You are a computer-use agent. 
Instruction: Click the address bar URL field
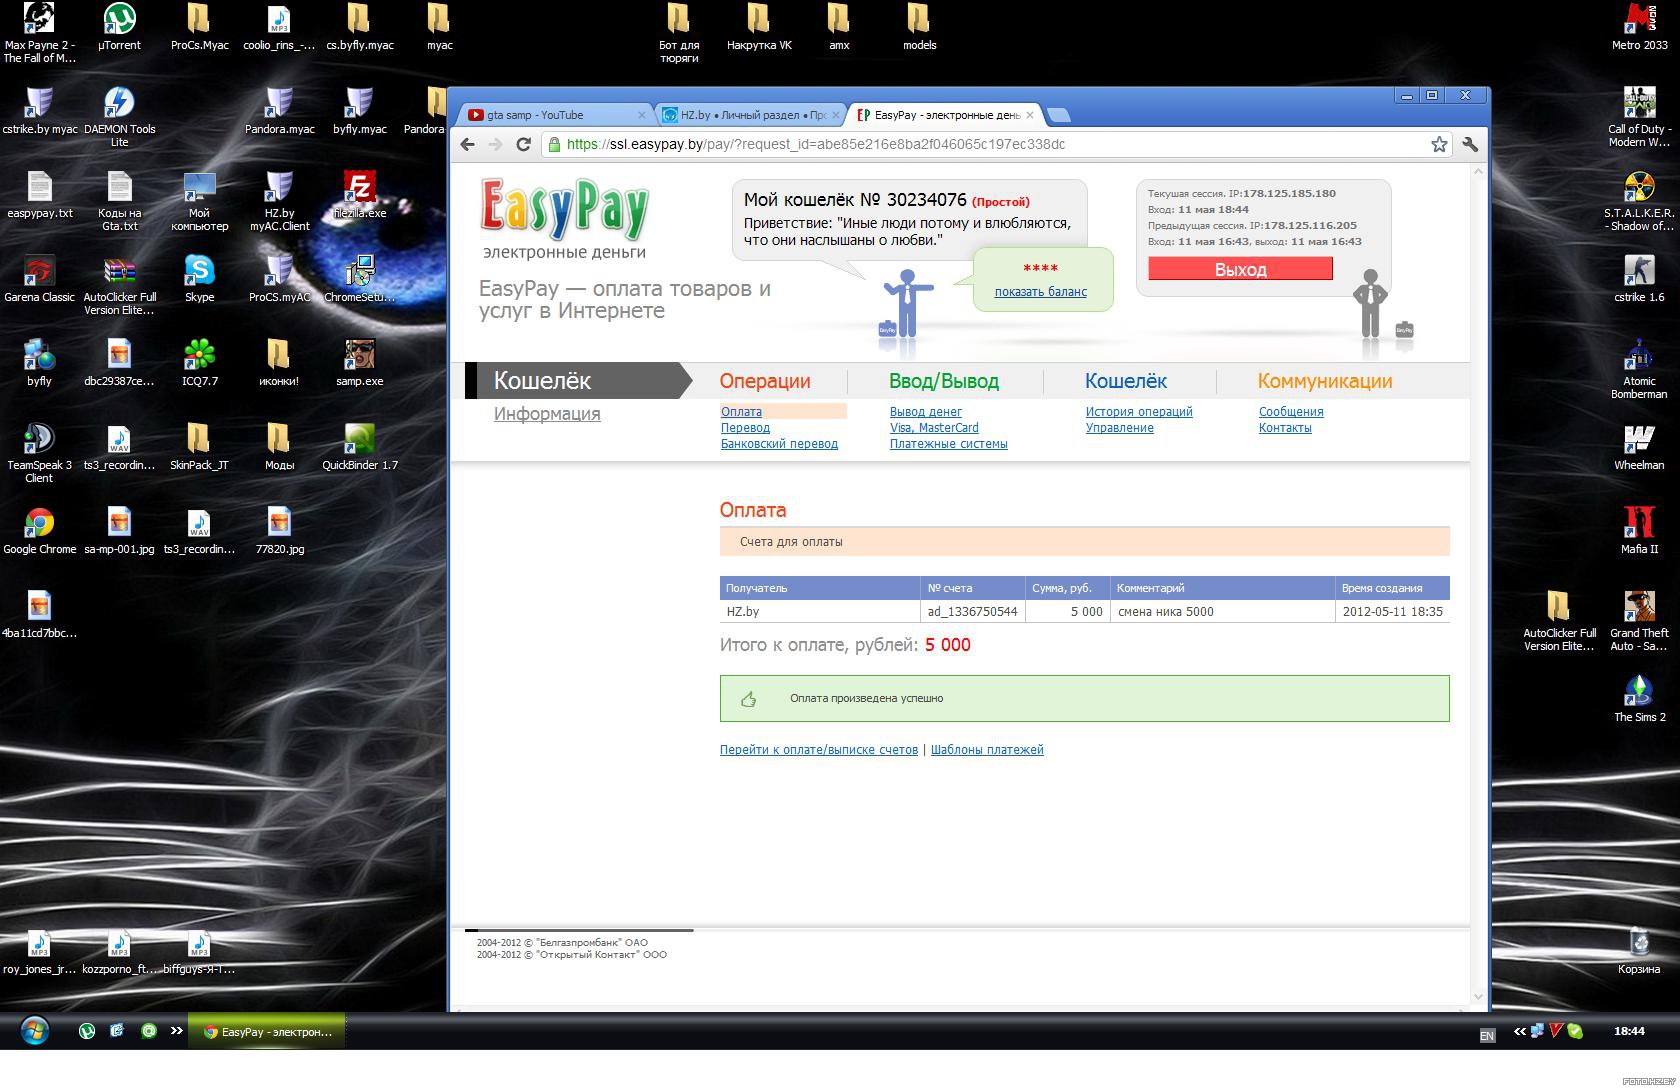[x=985, y=144]
